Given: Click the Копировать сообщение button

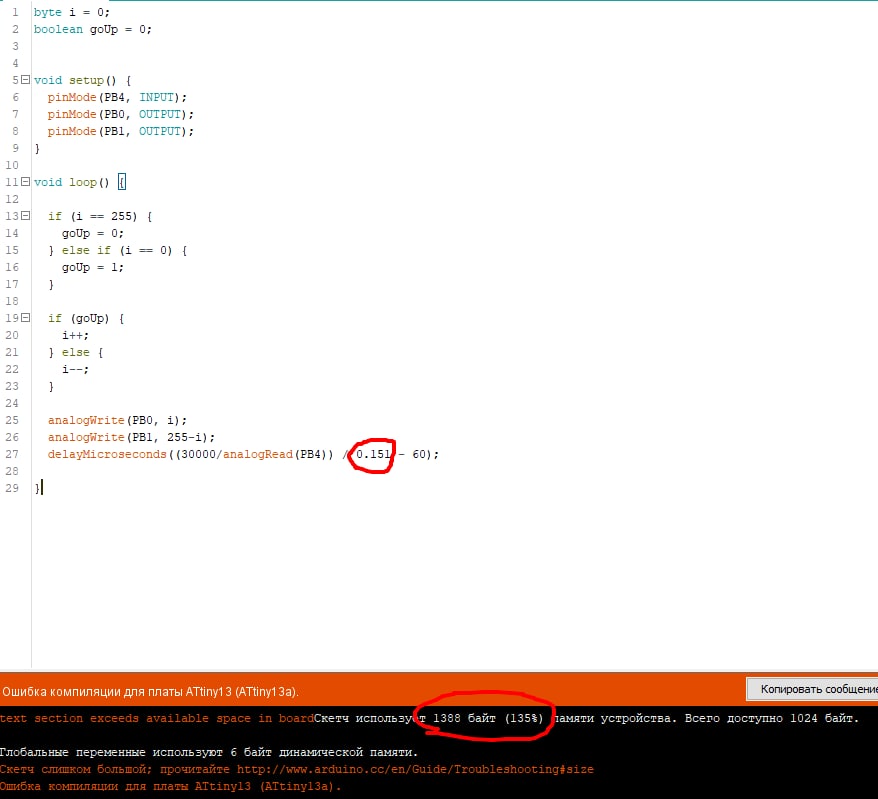Looking at the screenshot, I should pos(813,689).
